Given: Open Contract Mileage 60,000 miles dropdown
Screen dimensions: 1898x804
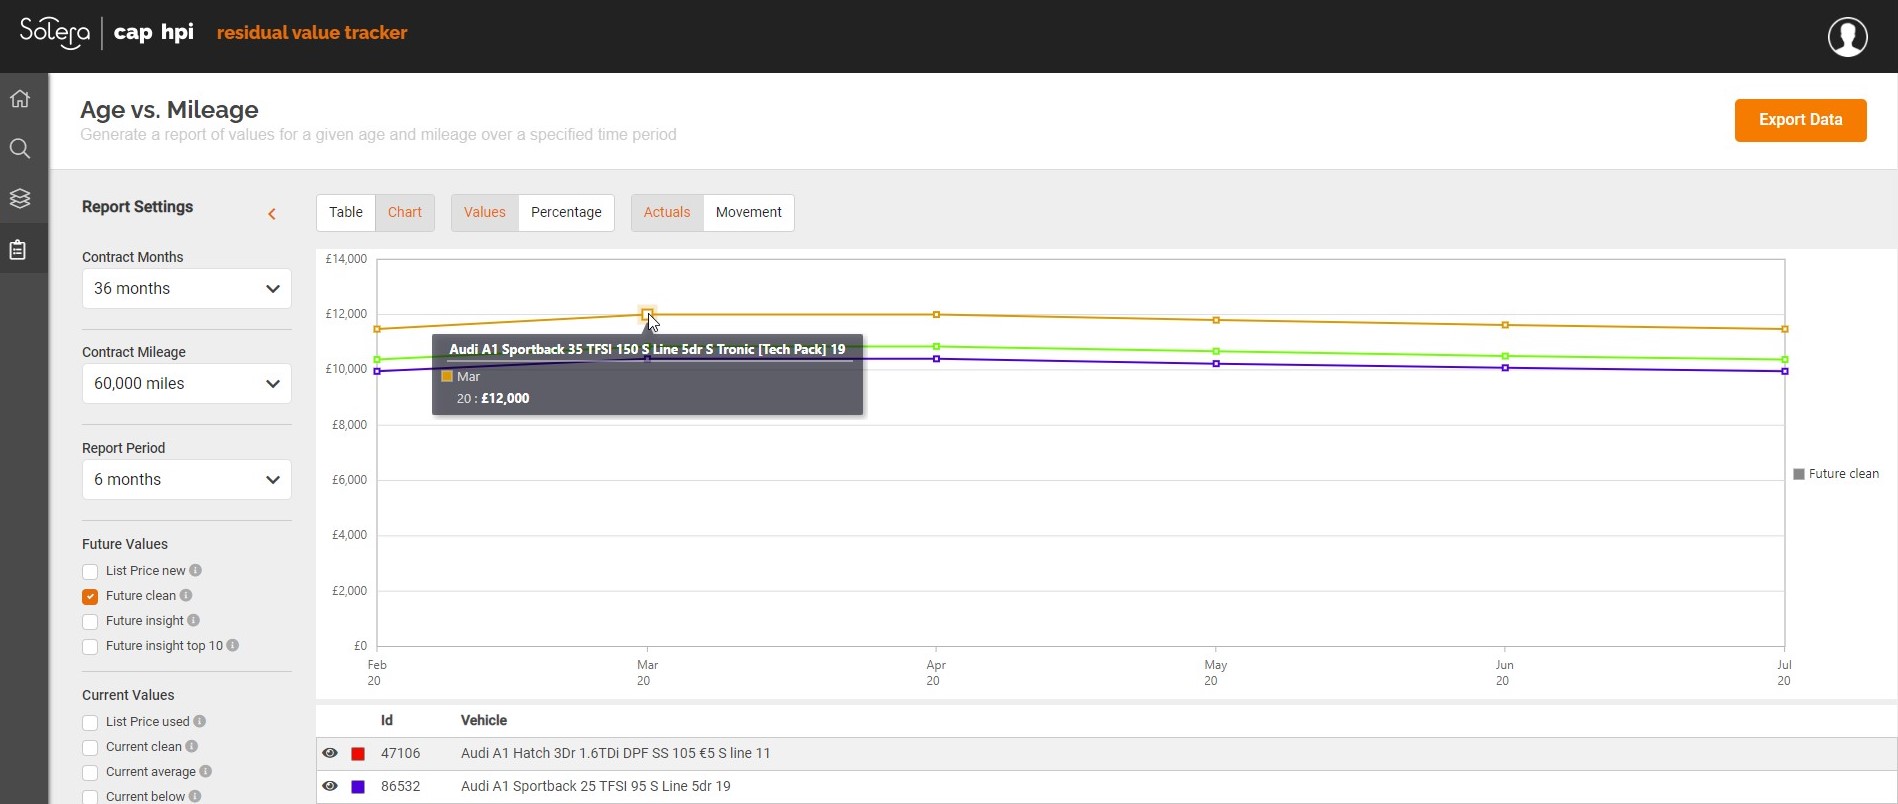Looking at the screenshot, I should pos(187,383).
